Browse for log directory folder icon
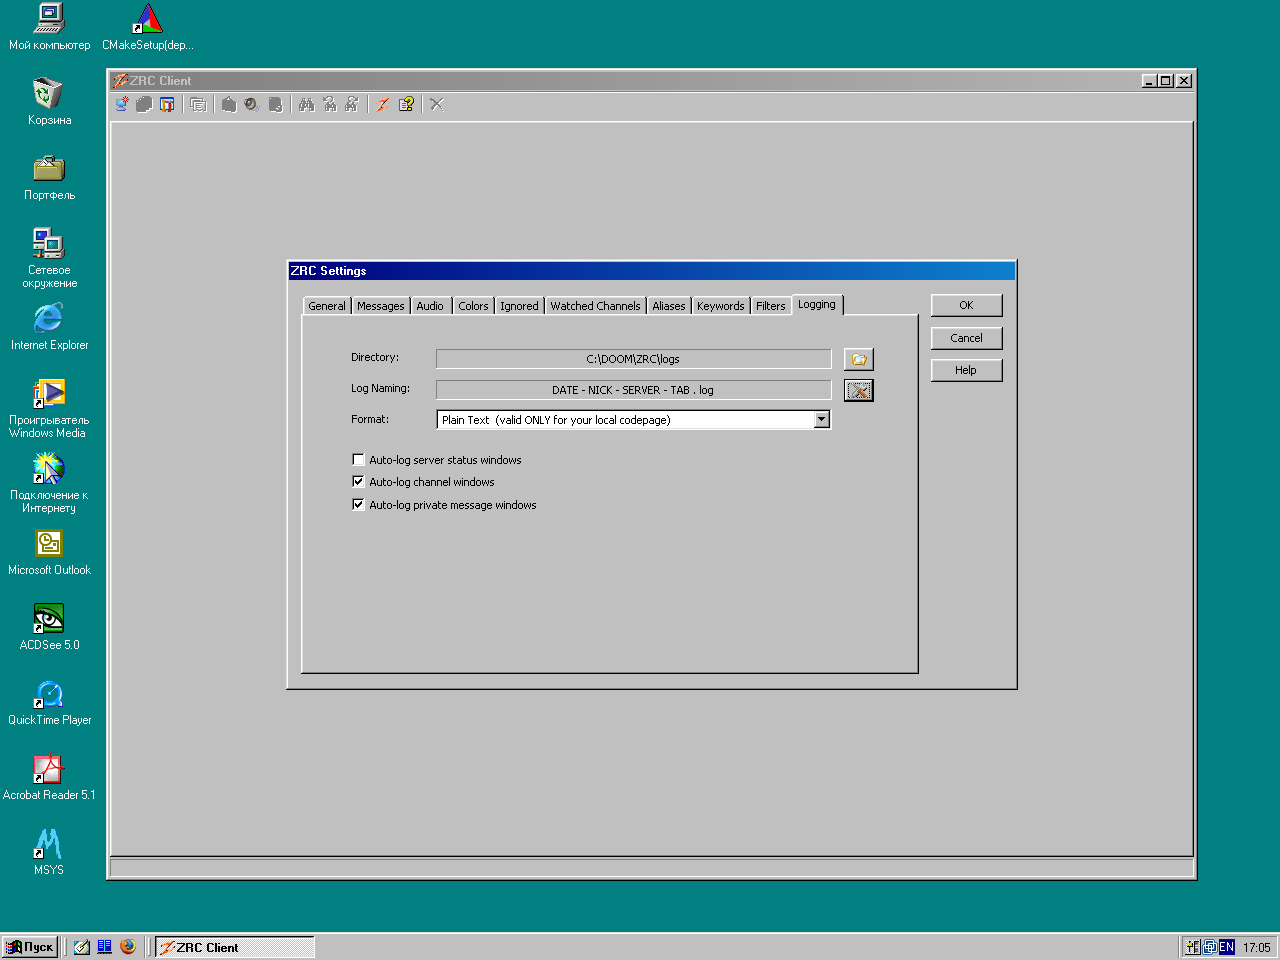This screenshot has width=1280, height=960. coord(858,359)
